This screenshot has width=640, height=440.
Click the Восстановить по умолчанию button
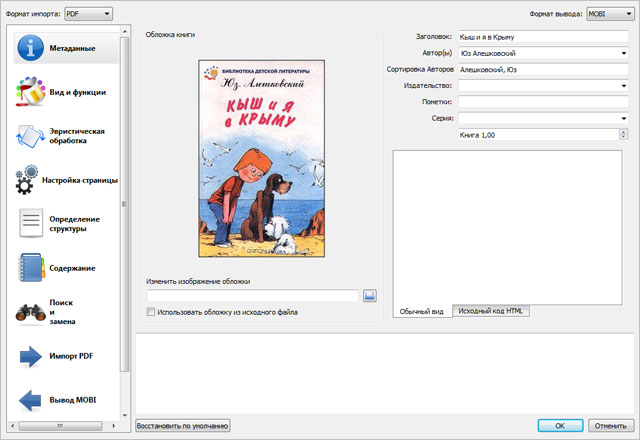click(x=182, y=426)
